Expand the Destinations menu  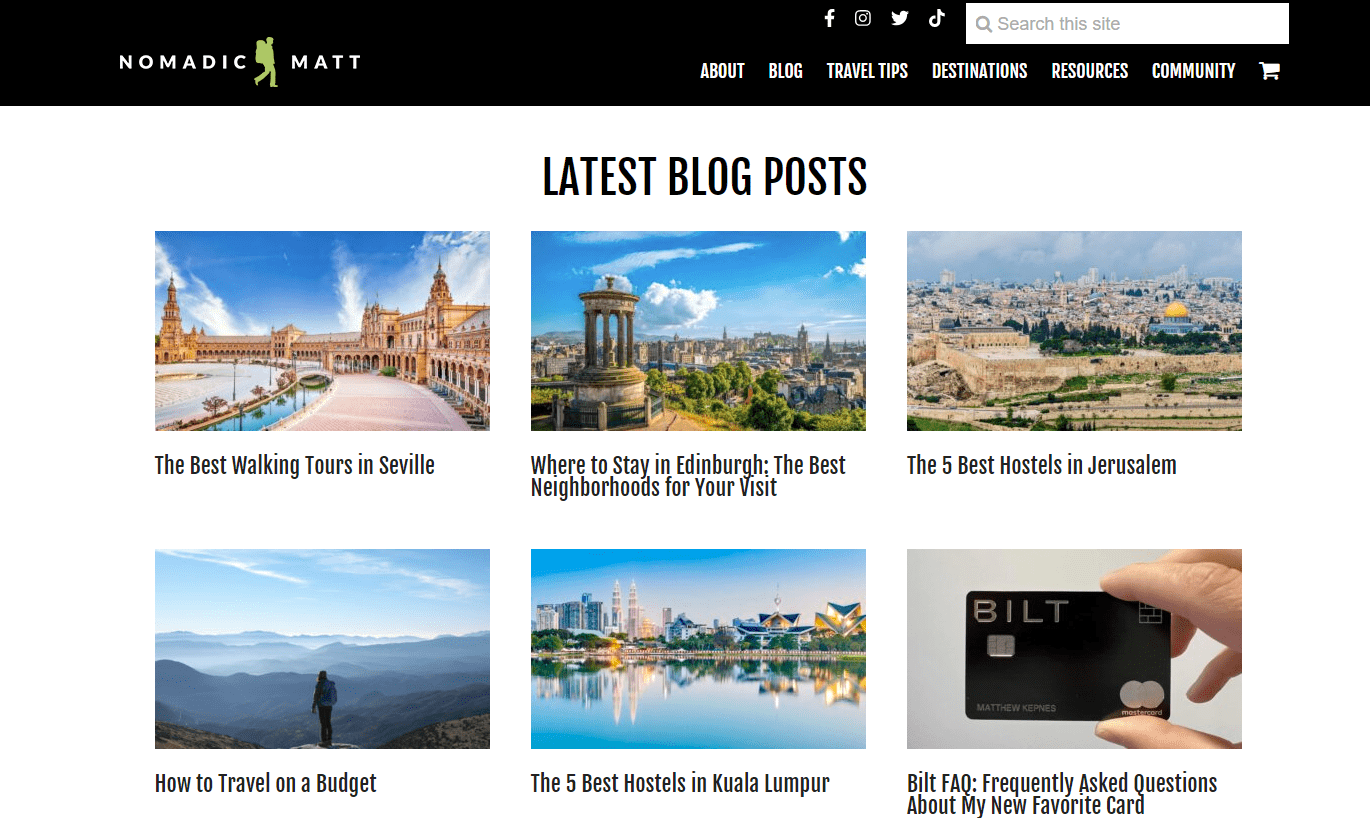tap(979, 71)
